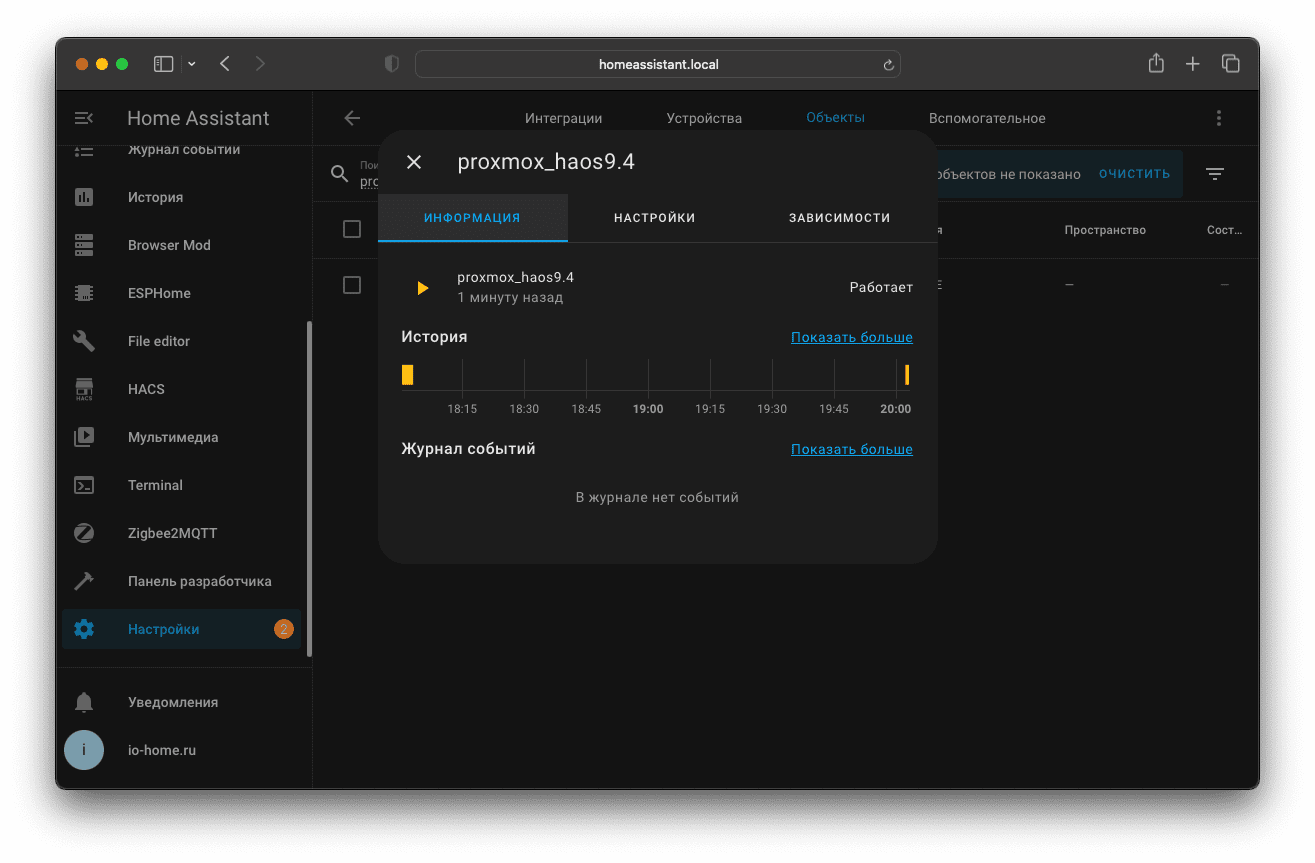Collapse the Home Assistant sidebar menu
Screen dimensions: 1315x863
point(84,118)
